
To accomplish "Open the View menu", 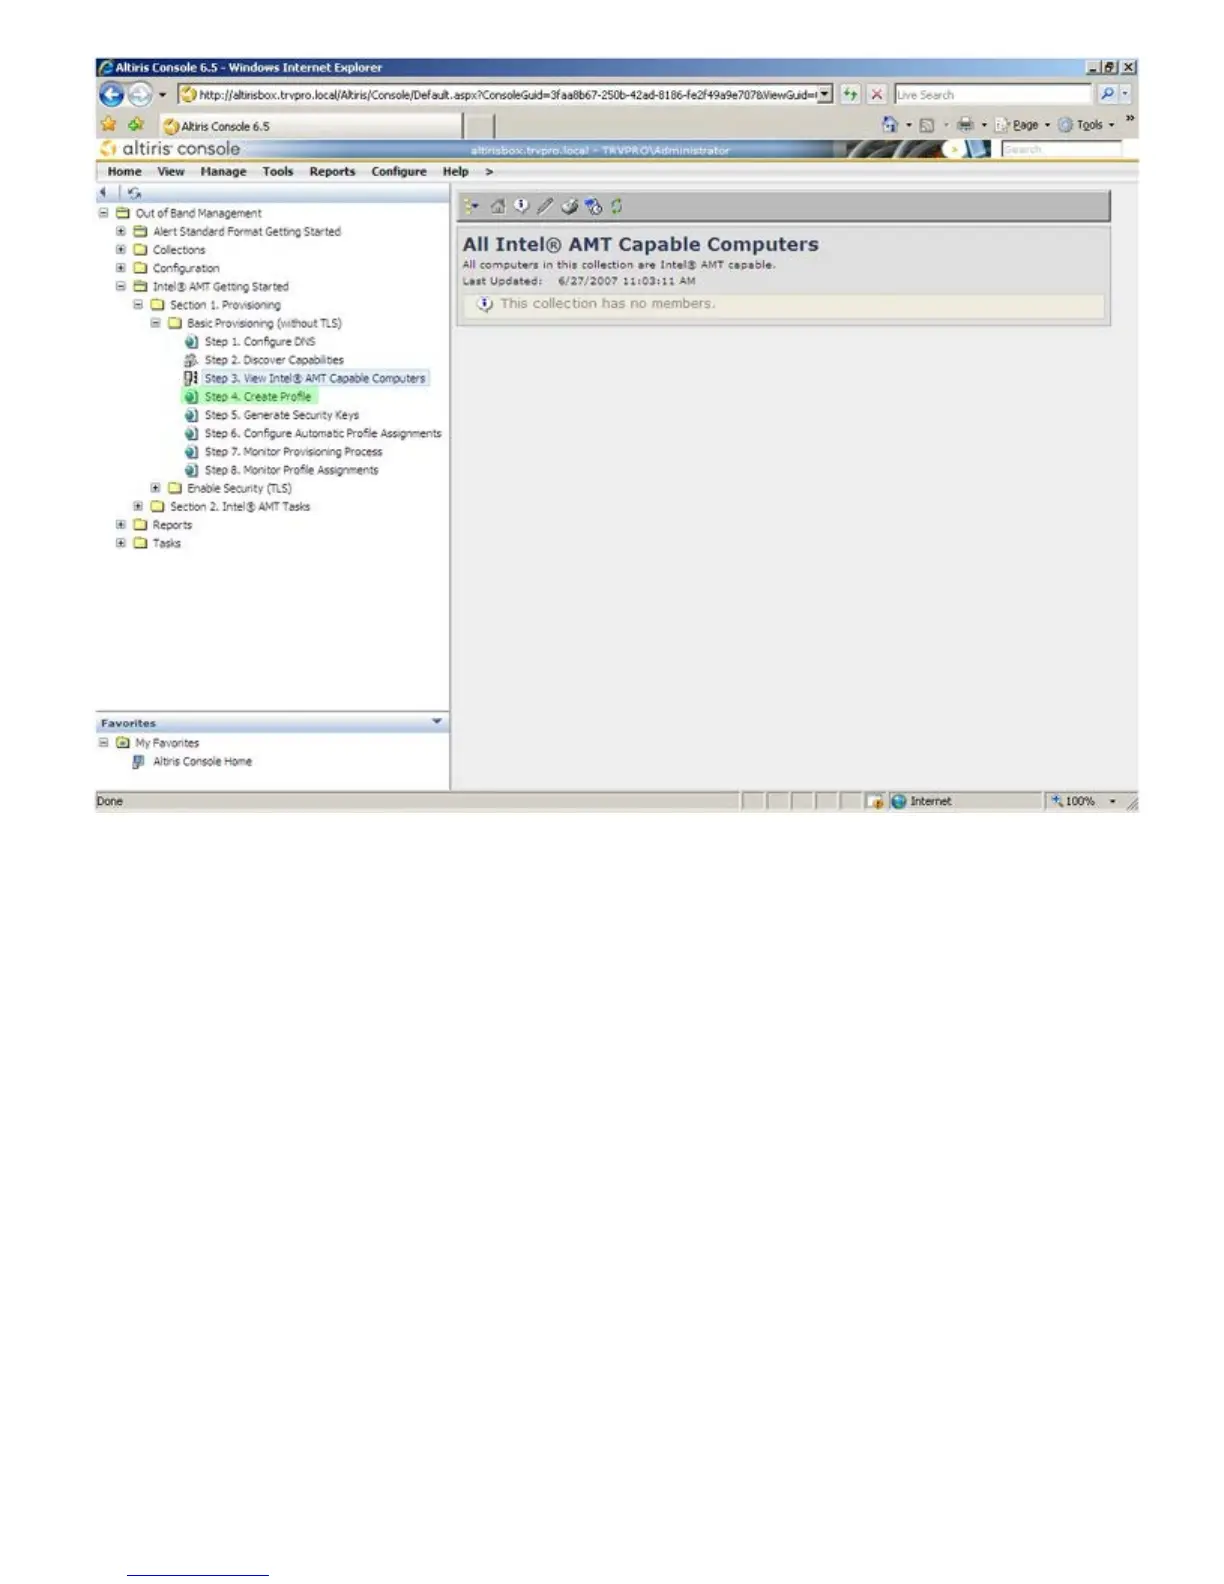I will pos(171,172).
